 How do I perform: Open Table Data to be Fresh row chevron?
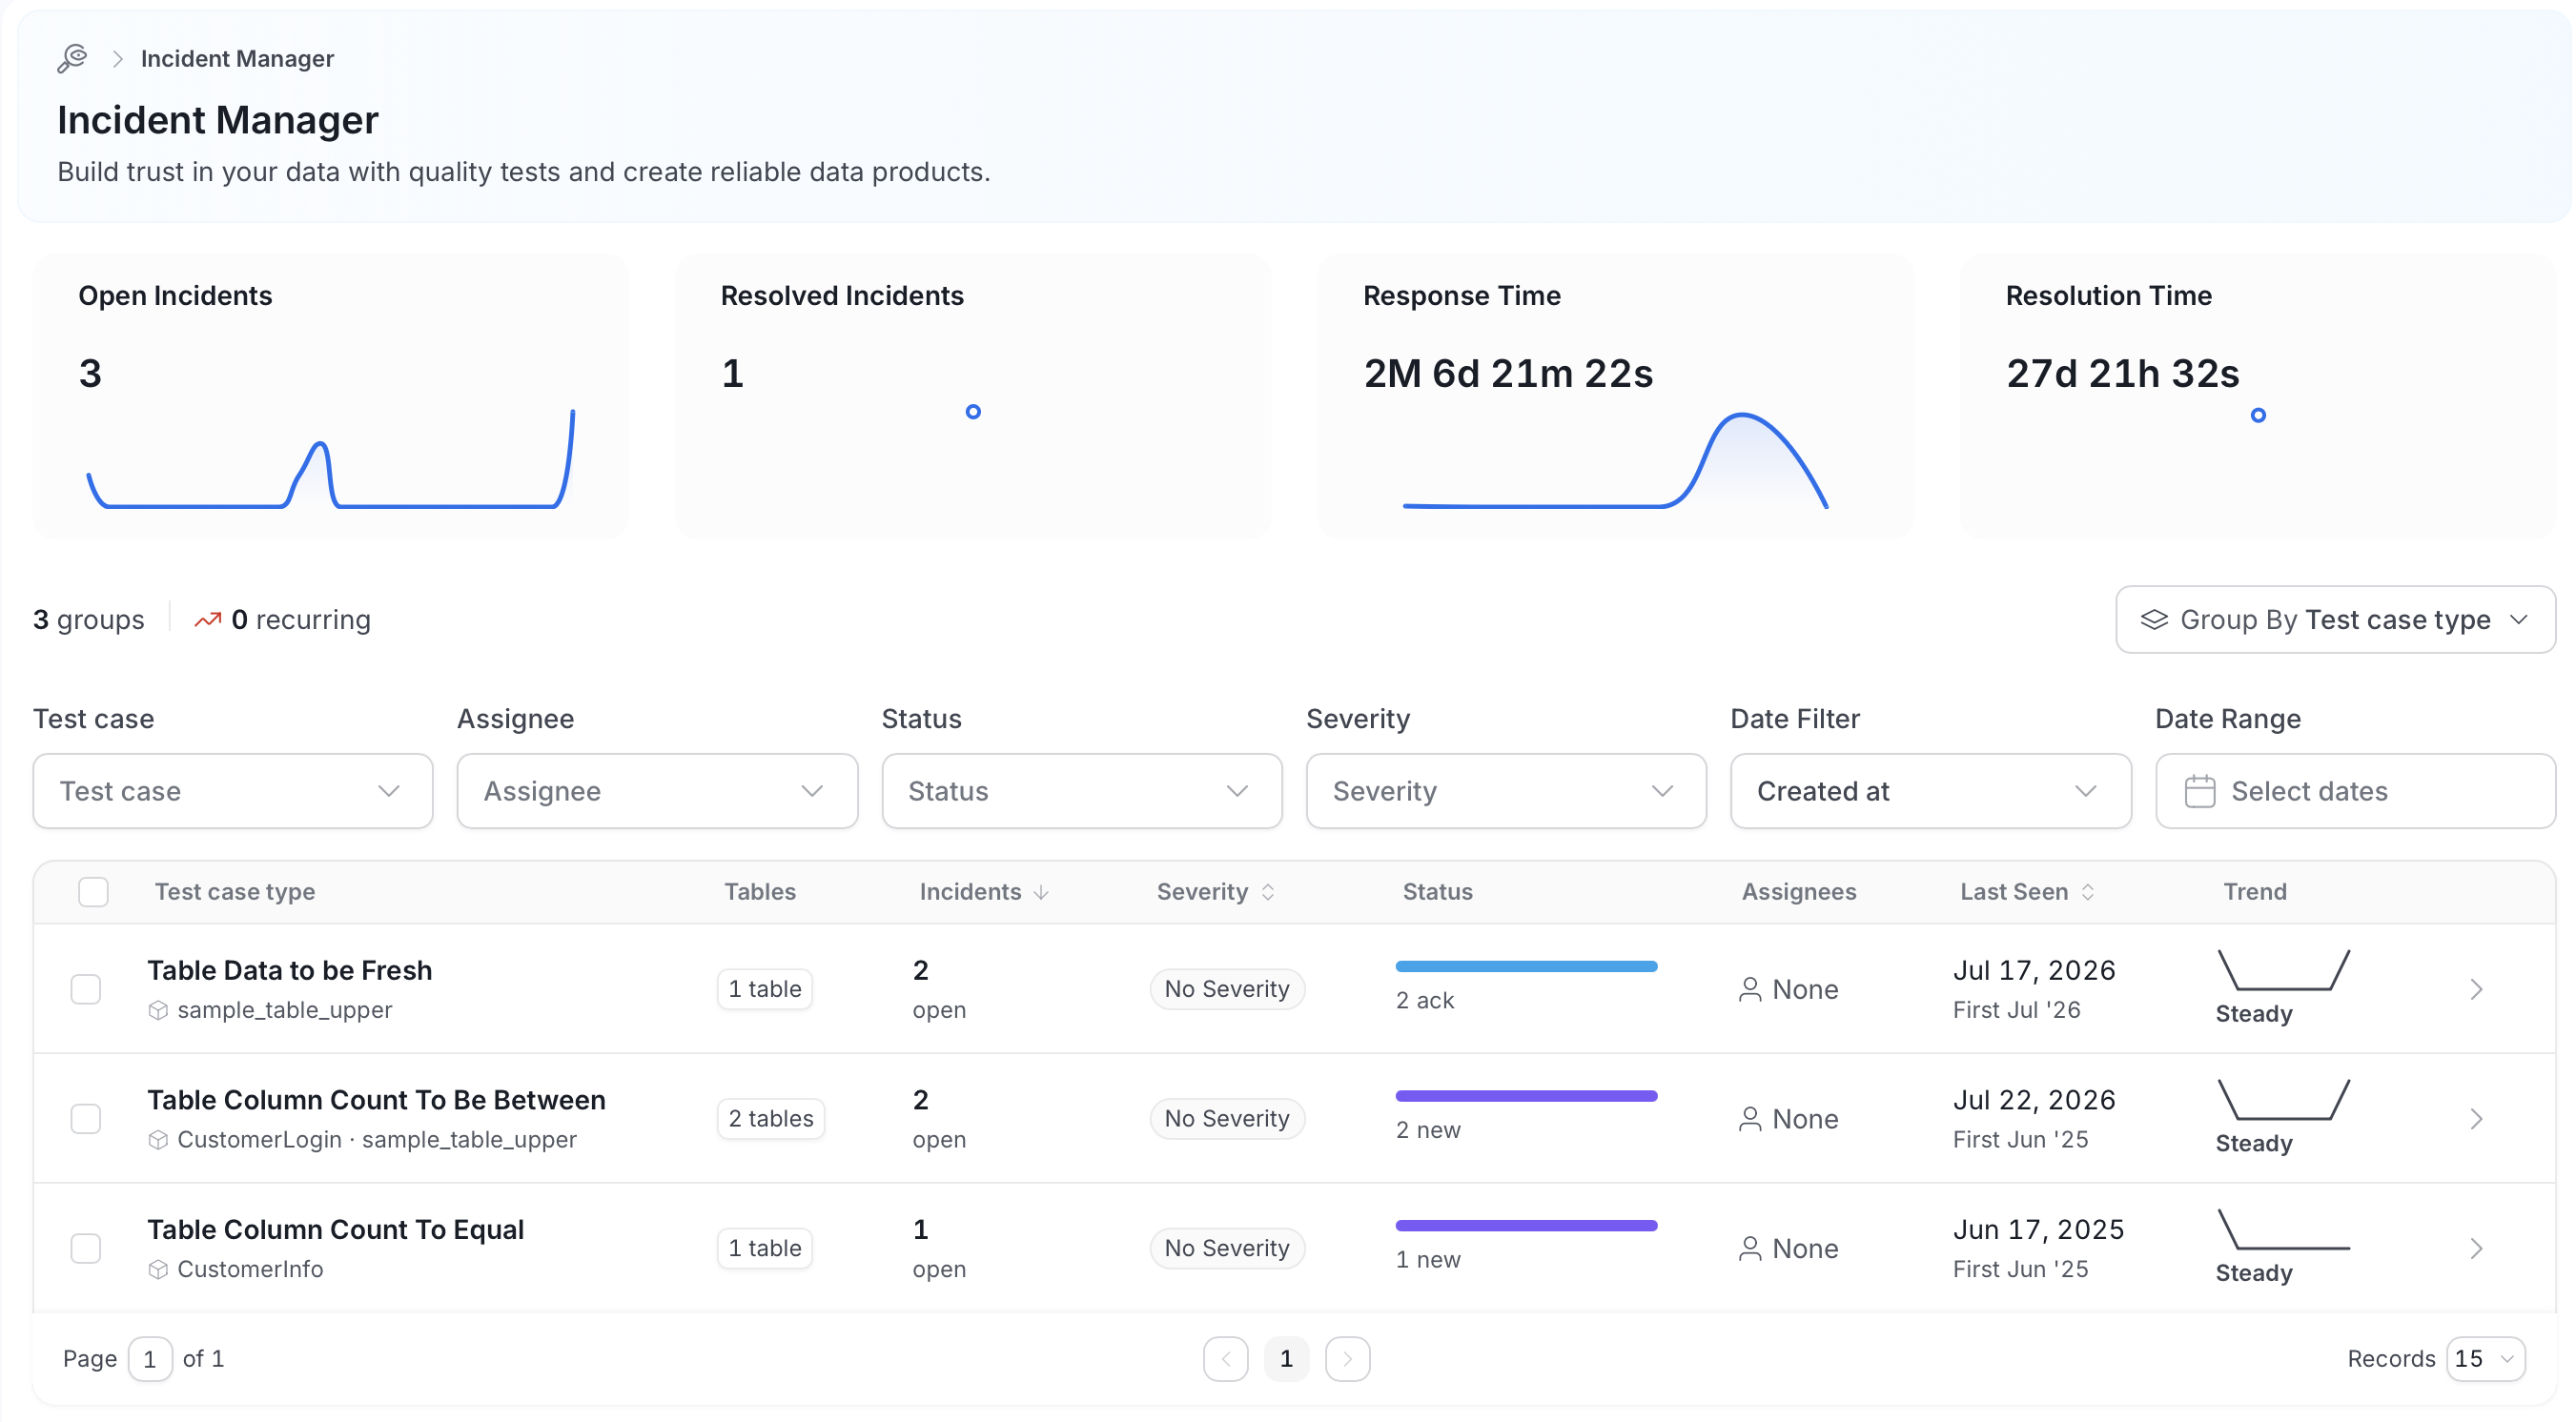(x=2476, y=989)
